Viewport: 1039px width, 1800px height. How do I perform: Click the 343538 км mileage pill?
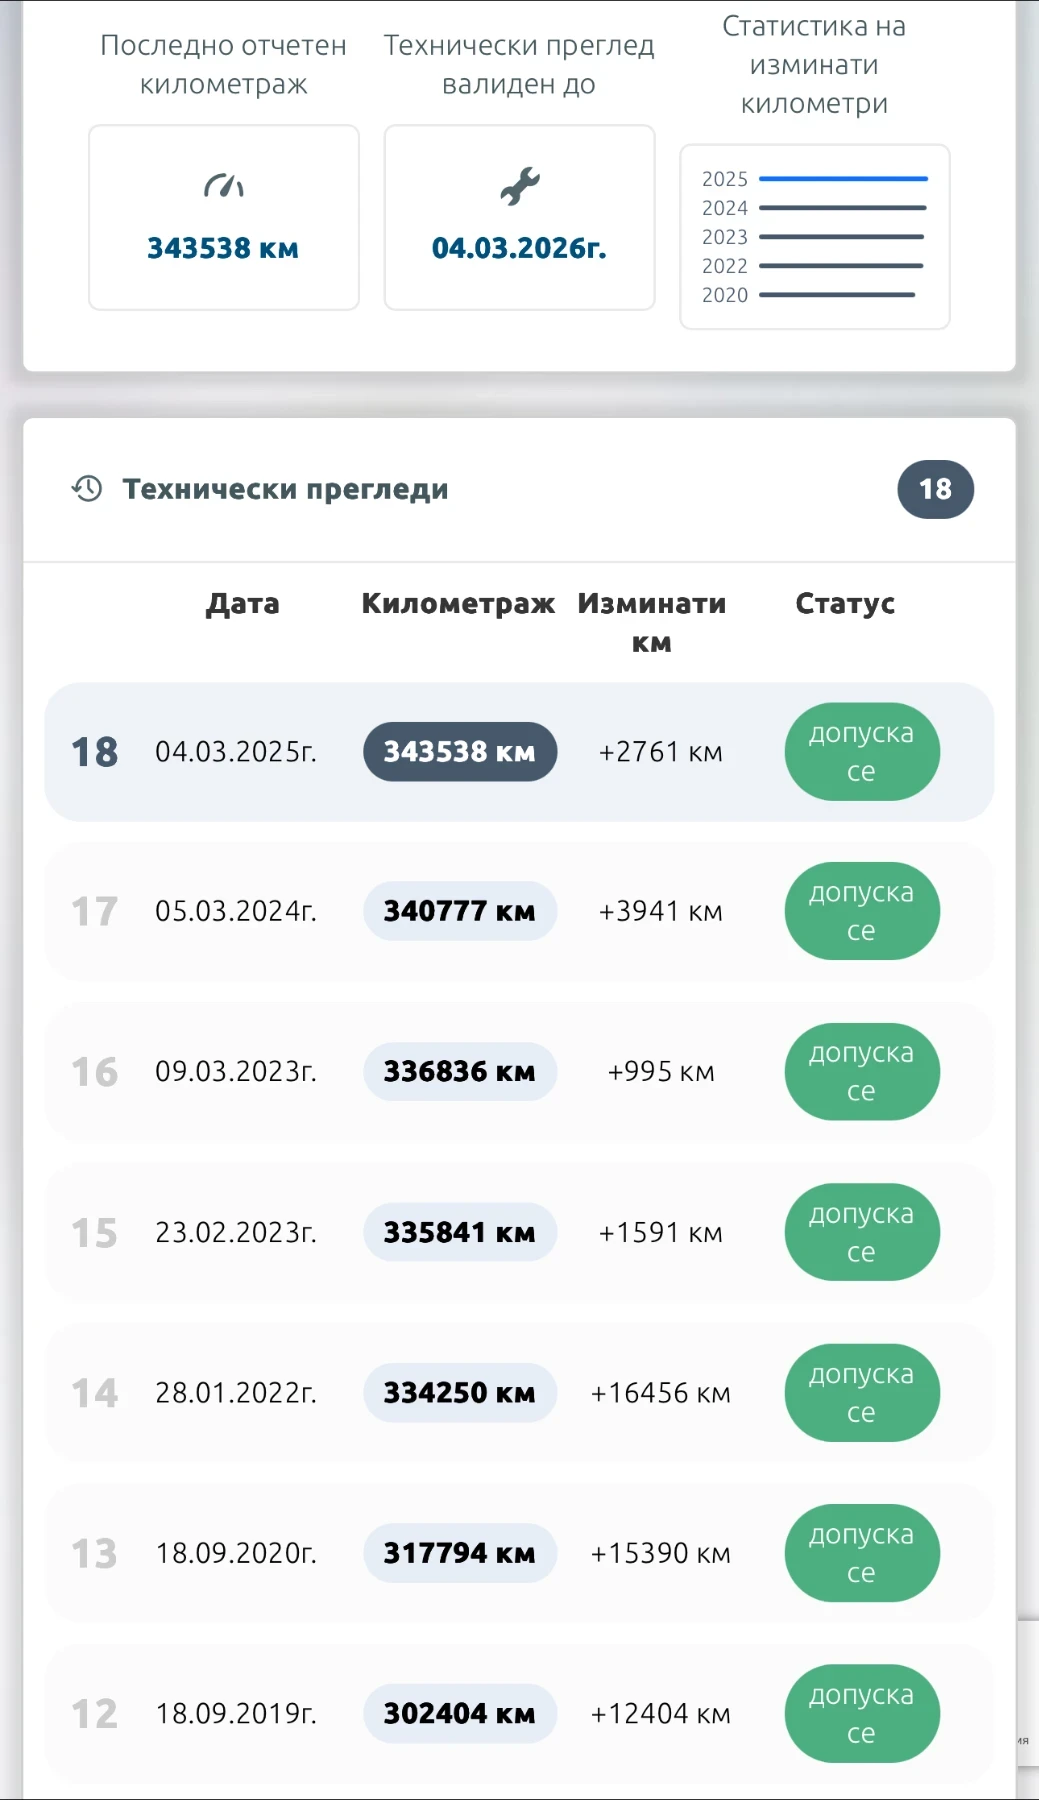tap(460, 752)
